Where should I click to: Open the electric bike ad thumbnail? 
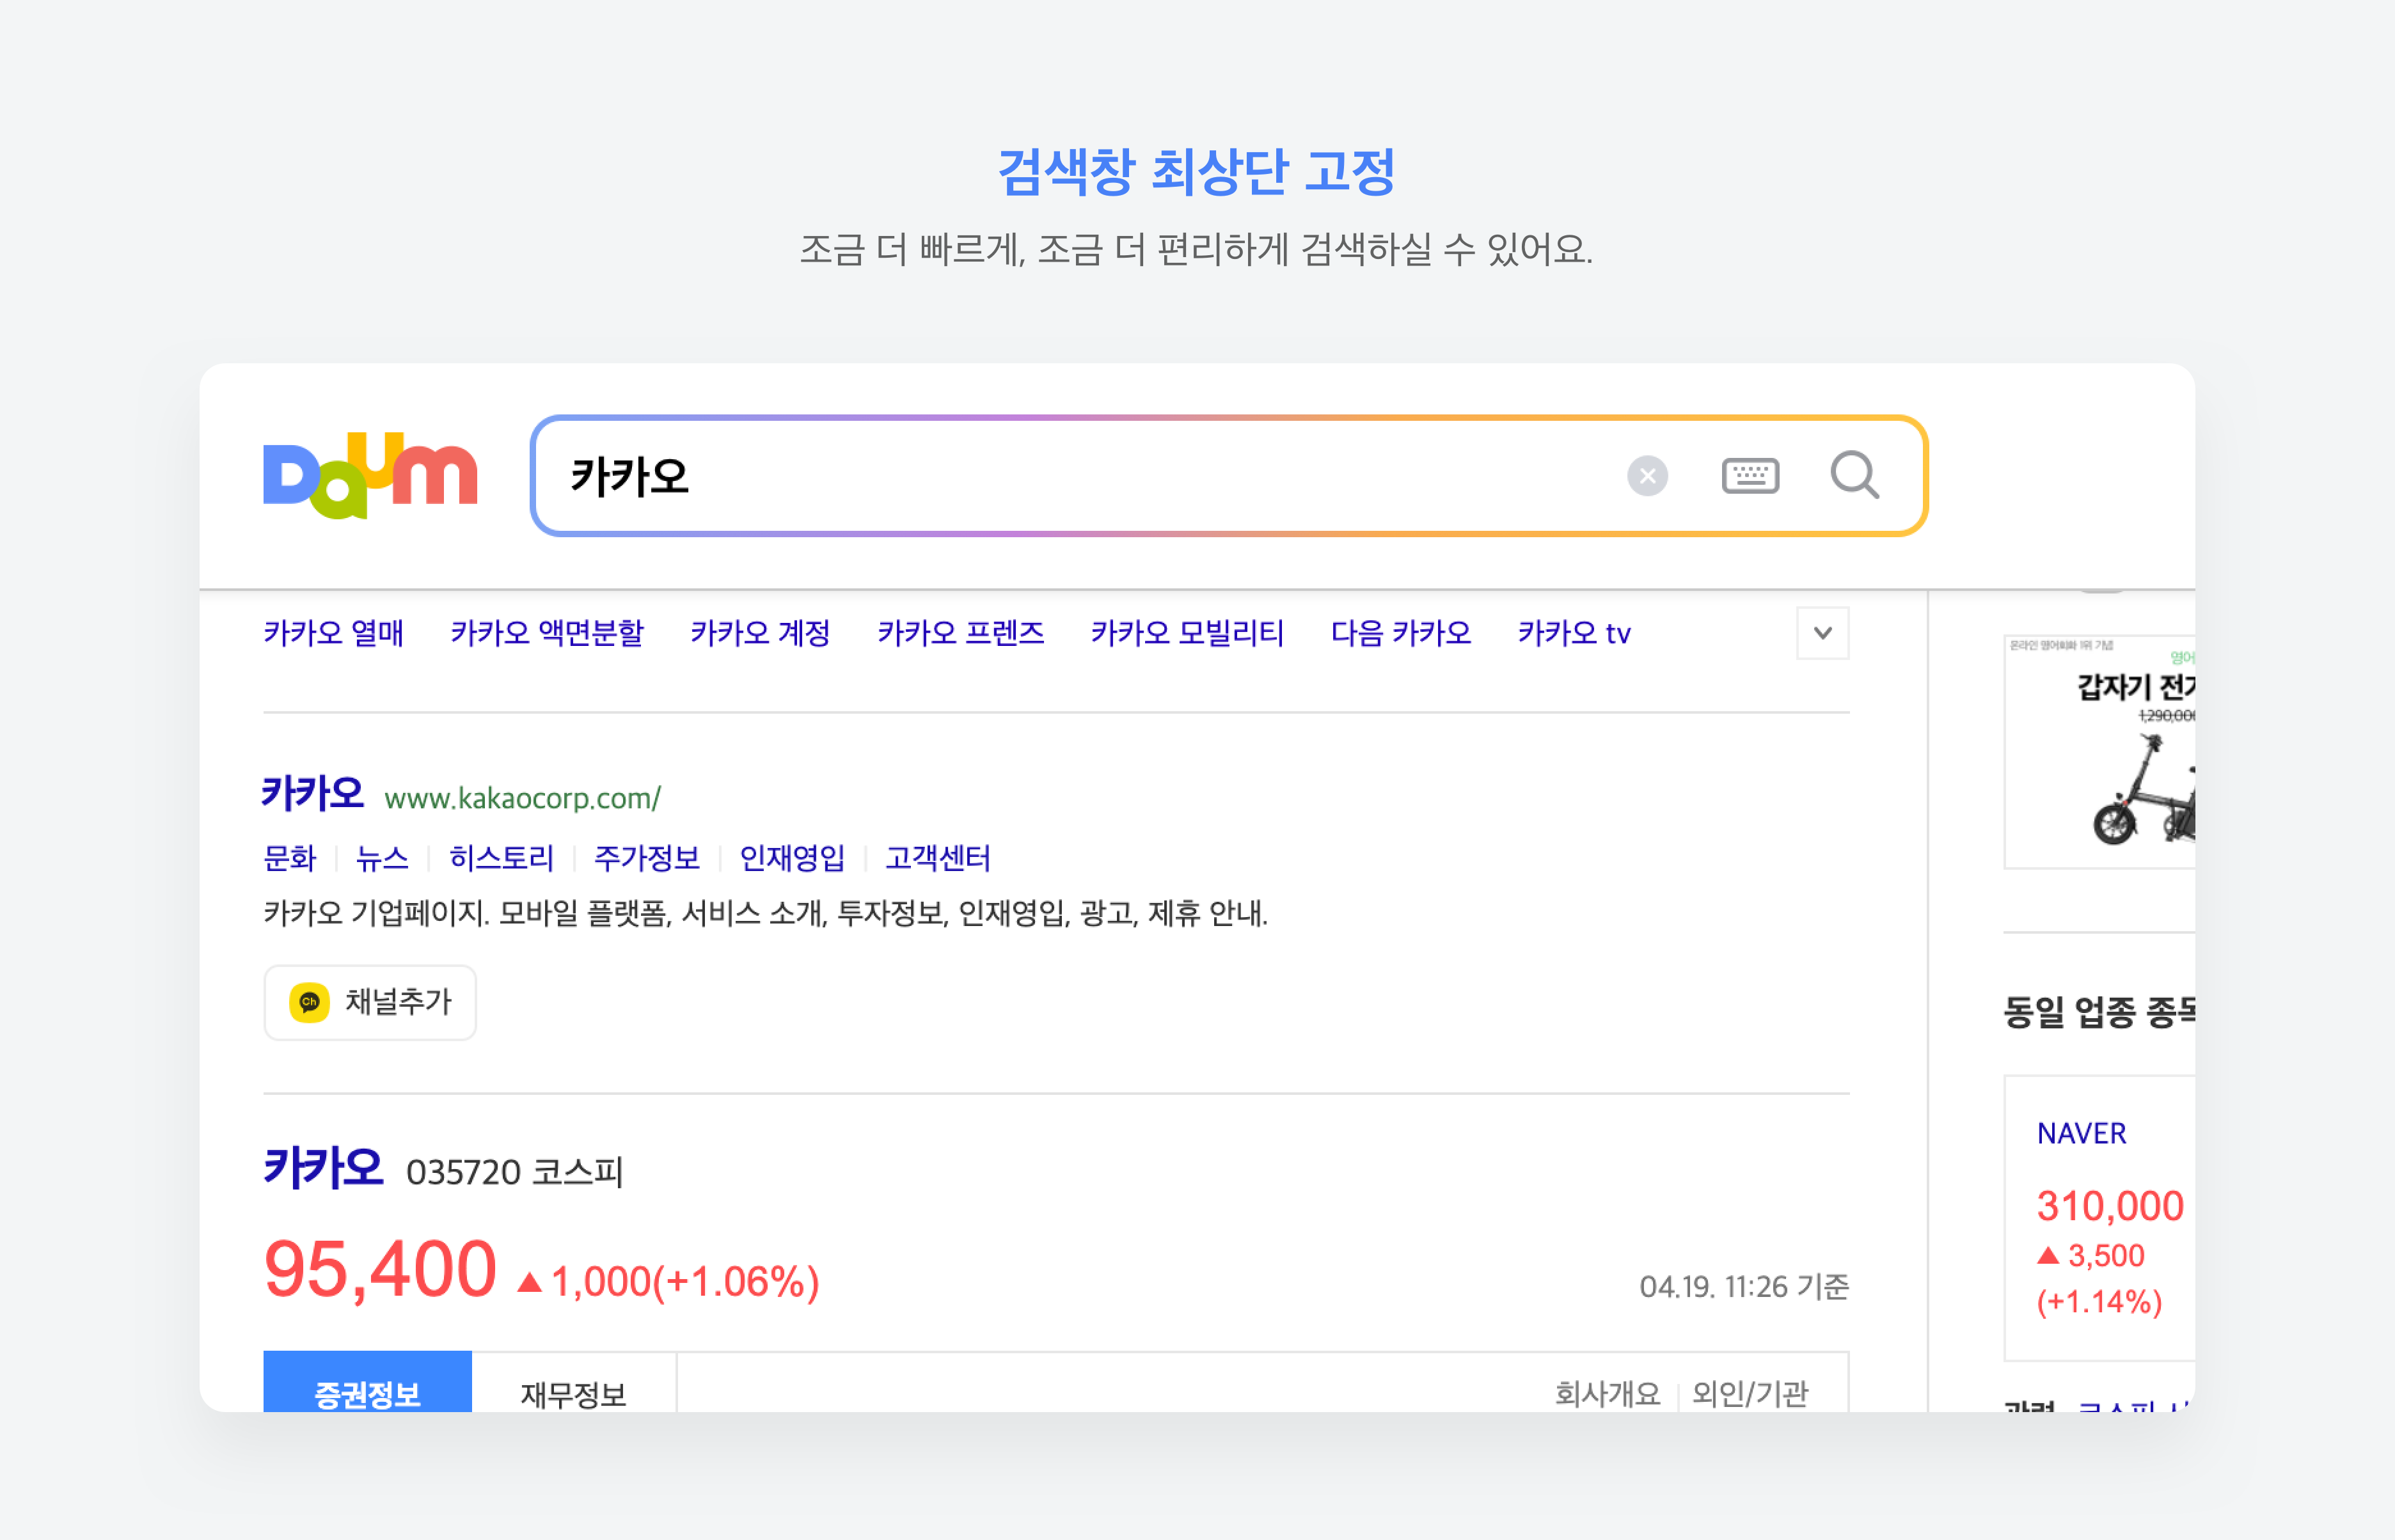point(2099,751)
